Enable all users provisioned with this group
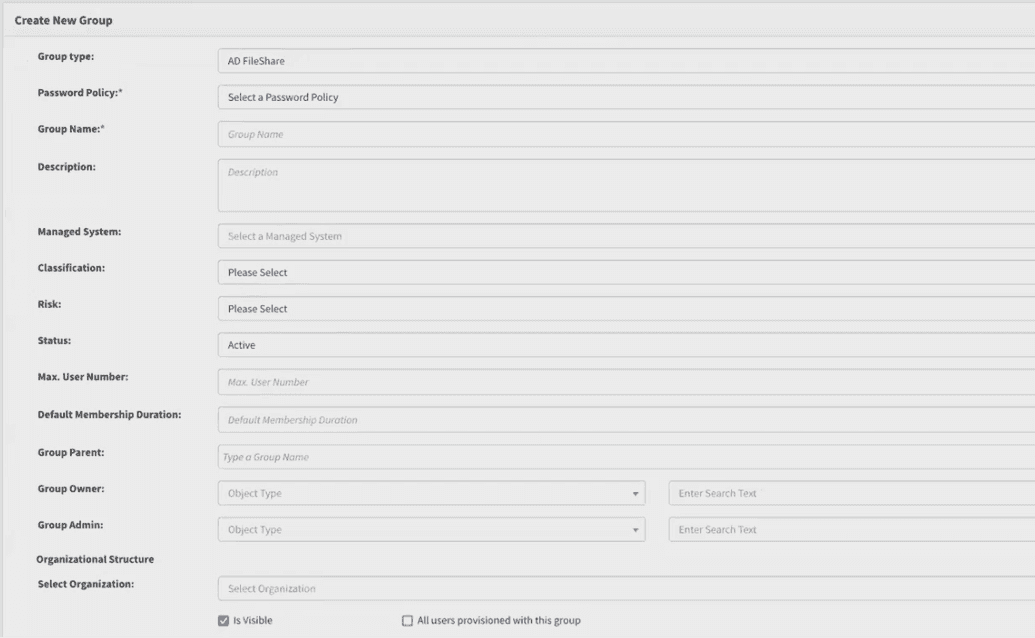1035x638 pixels. click(406, 620)
